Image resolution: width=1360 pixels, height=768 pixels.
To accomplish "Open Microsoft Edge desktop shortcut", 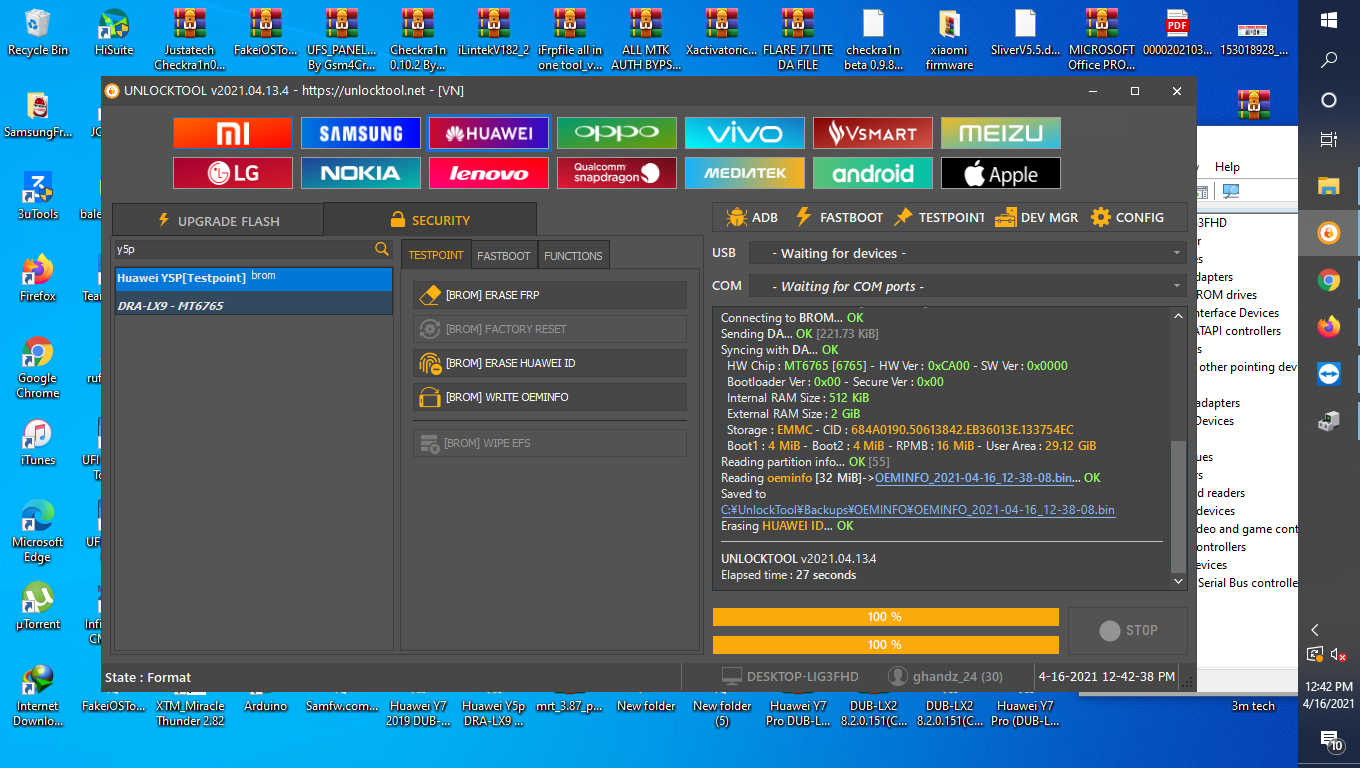I will [38, 531].
